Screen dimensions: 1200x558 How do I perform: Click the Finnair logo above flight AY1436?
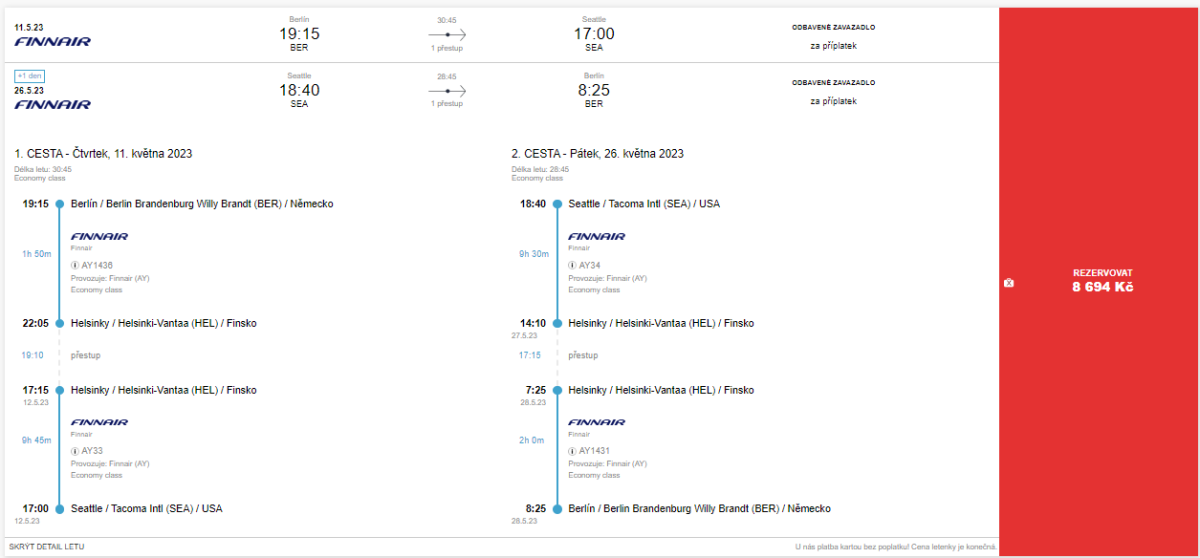tap(99, 236)
